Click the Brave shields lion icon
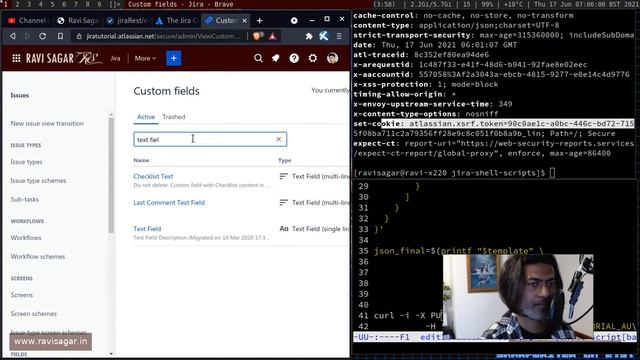This screenshot has width=640, height=360. pos(257,36)
